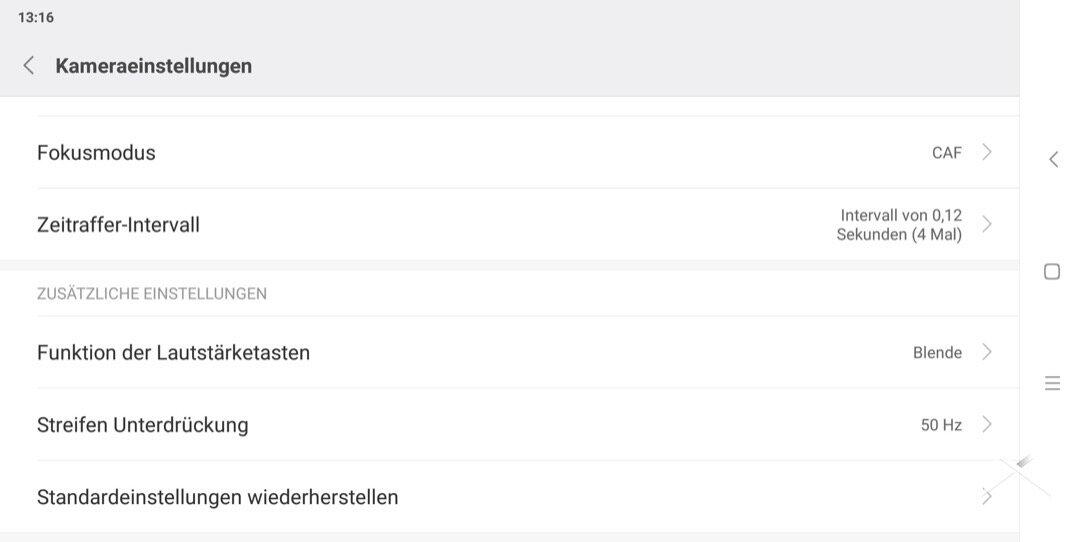Change the 50 Hz anti-banding value

point(941,425)
